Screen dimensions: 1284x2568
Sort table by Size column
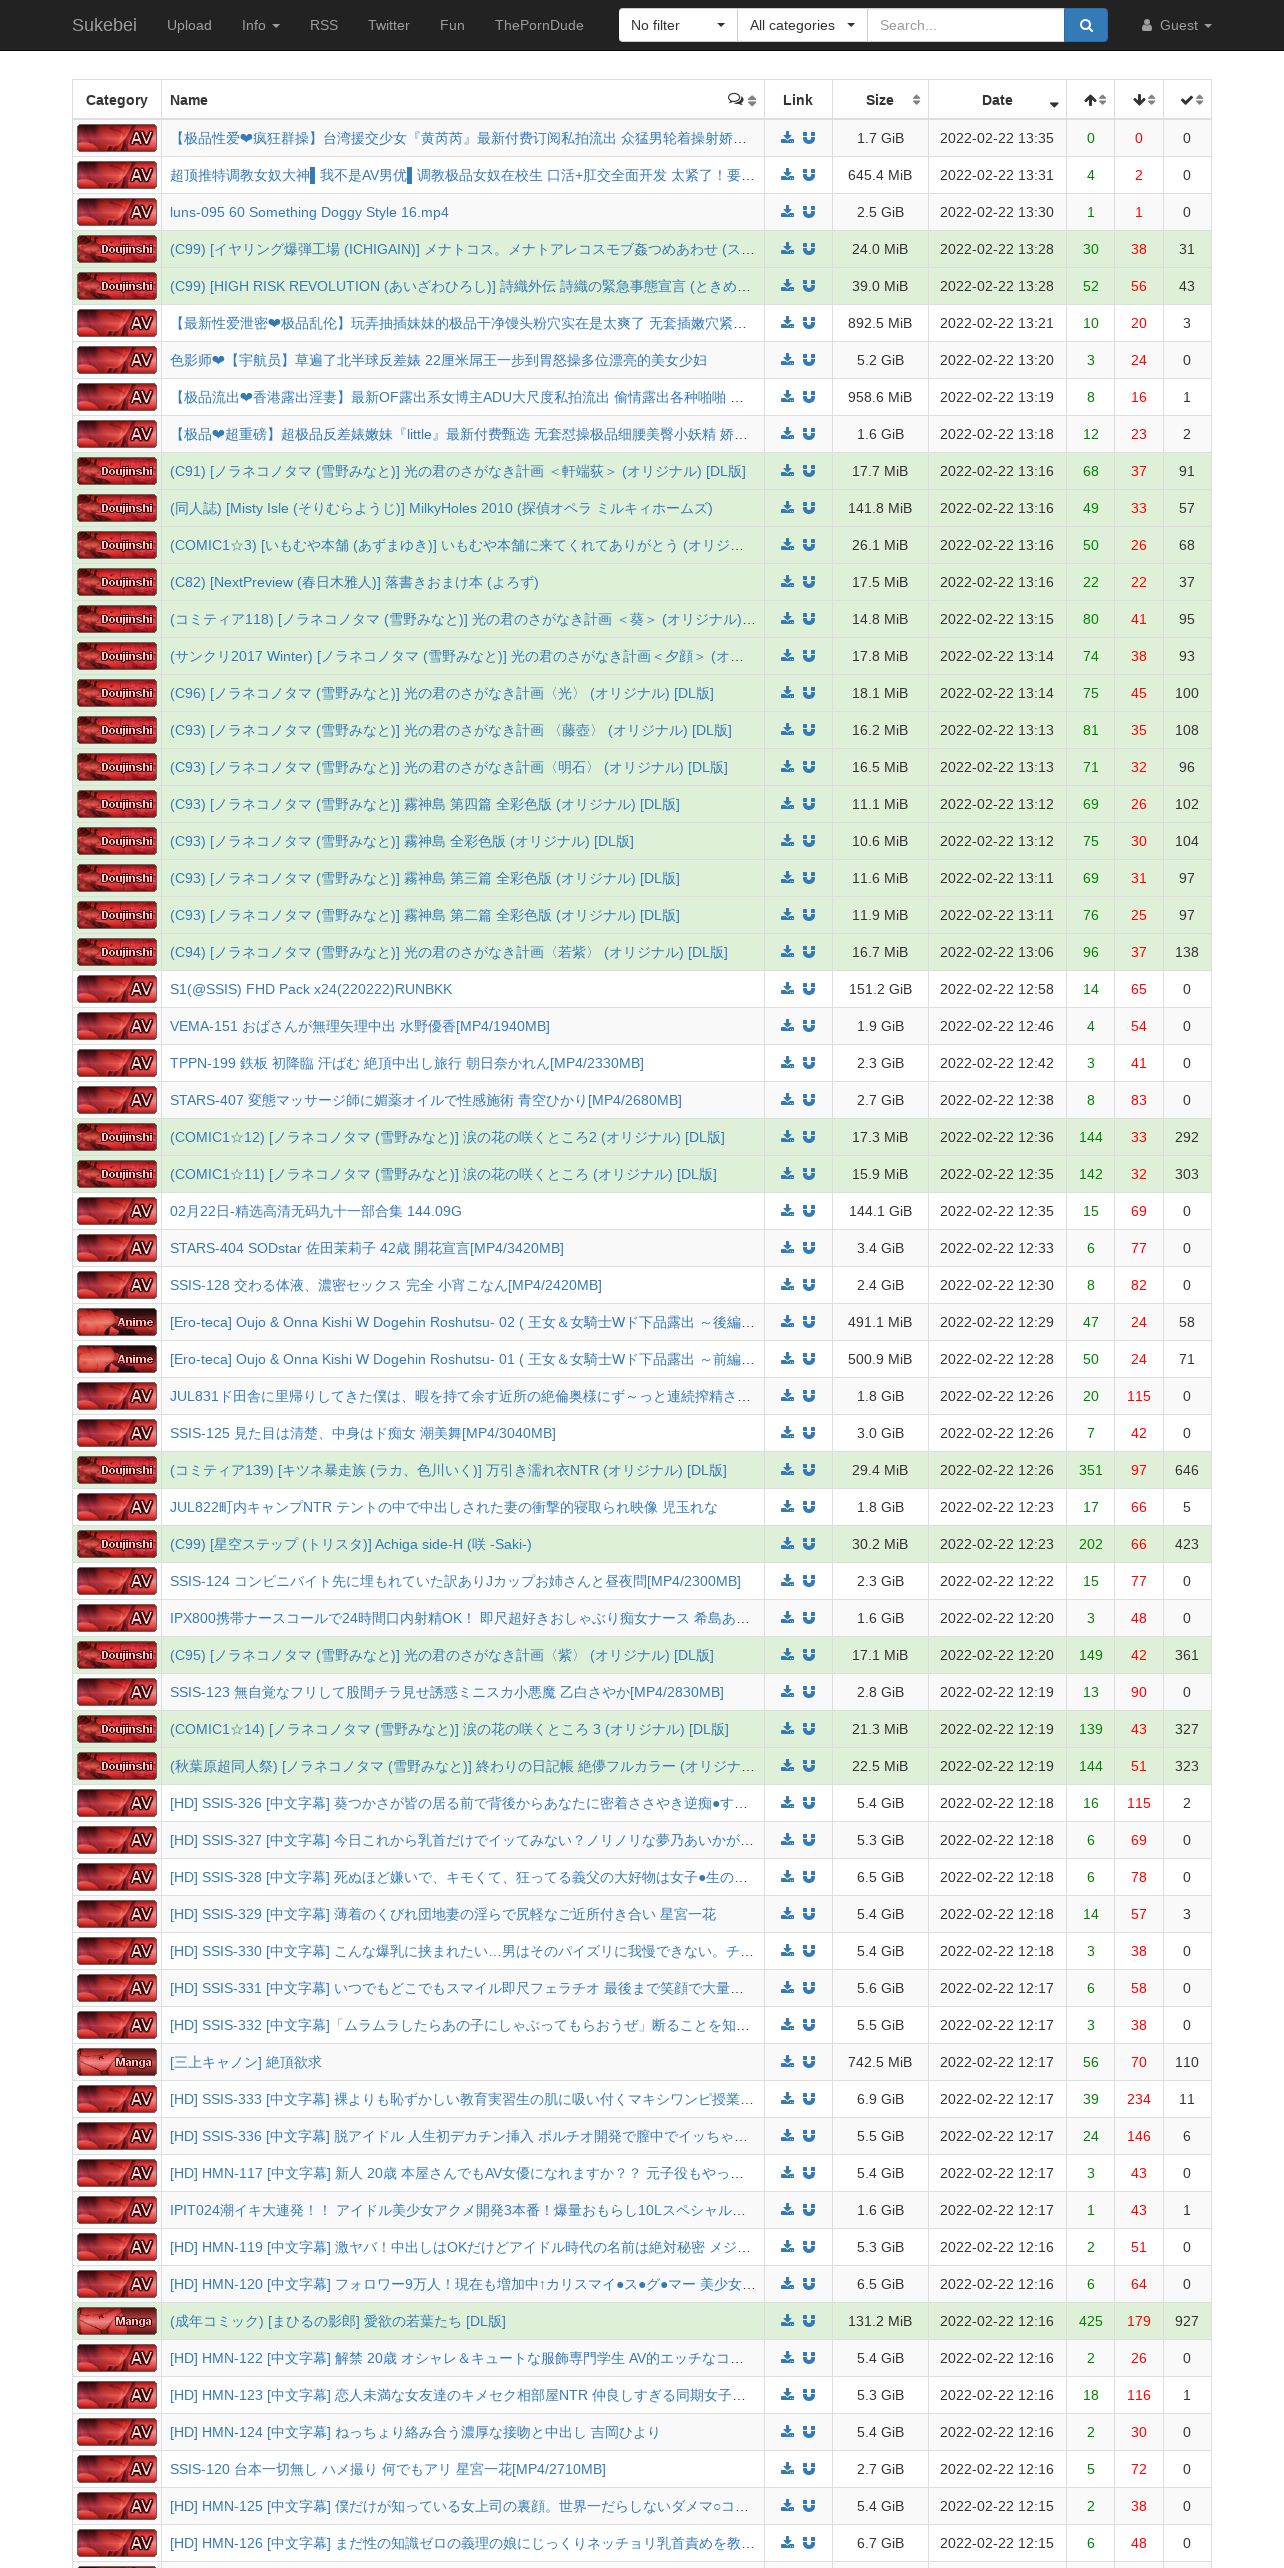[880, 100]
